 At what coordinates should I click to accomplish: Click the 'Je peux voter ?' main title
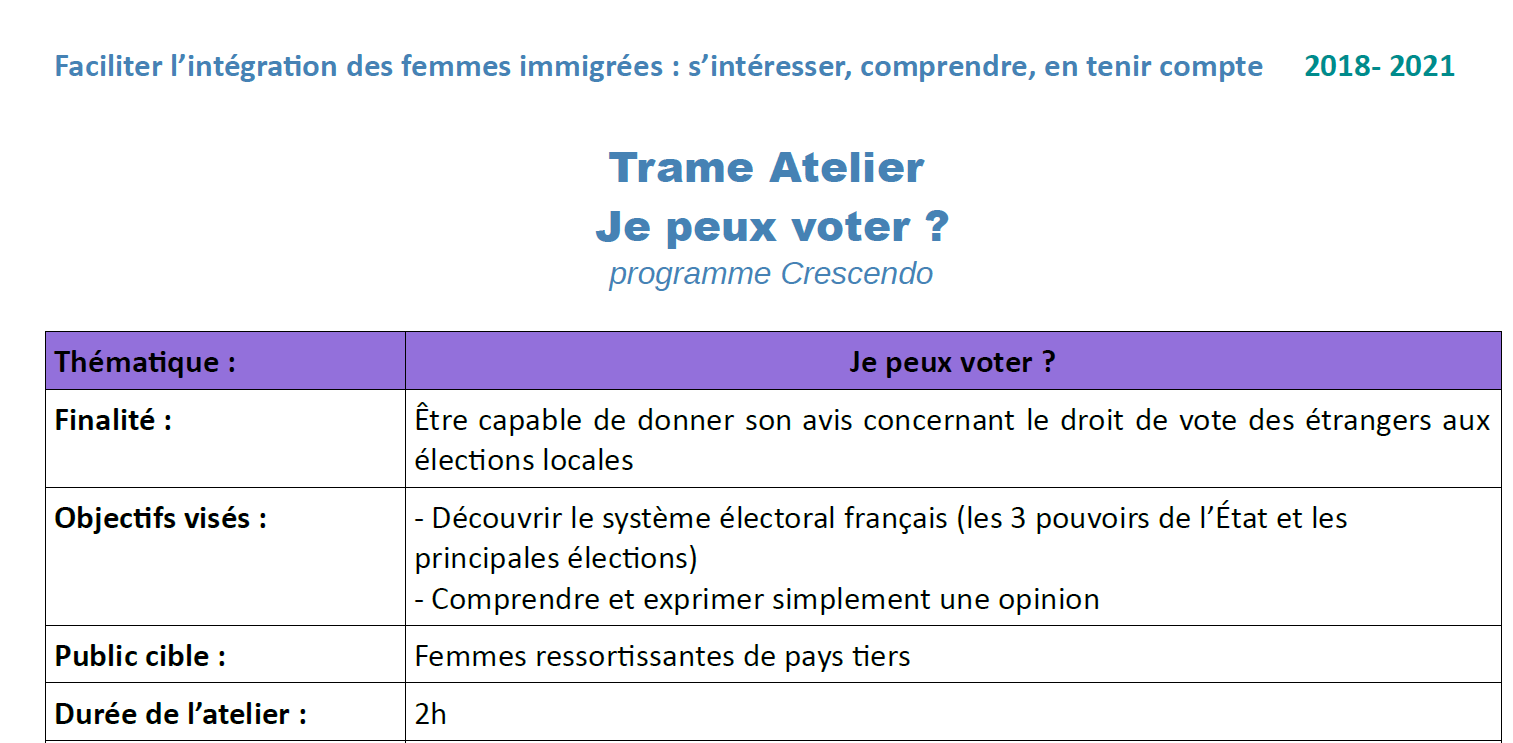[771, 227]
